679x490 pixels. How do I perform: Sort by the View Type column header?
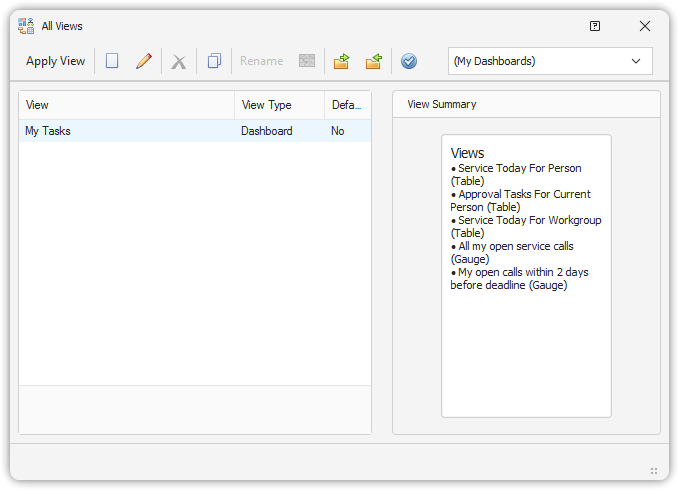(279, 105)
